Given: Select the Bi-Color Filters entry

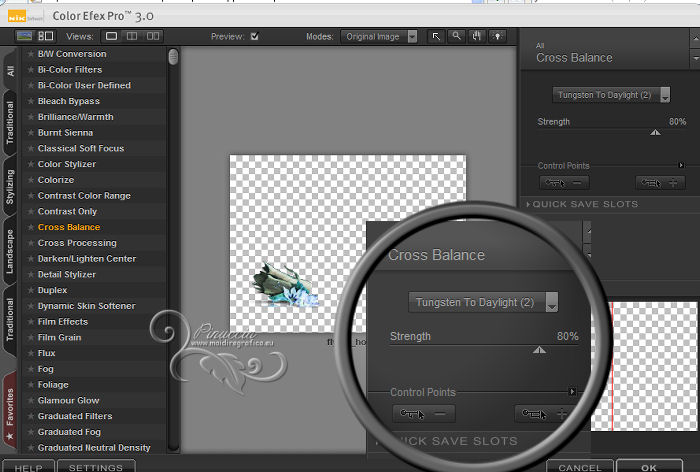Looking at the screenshot, I should [70, 70].
